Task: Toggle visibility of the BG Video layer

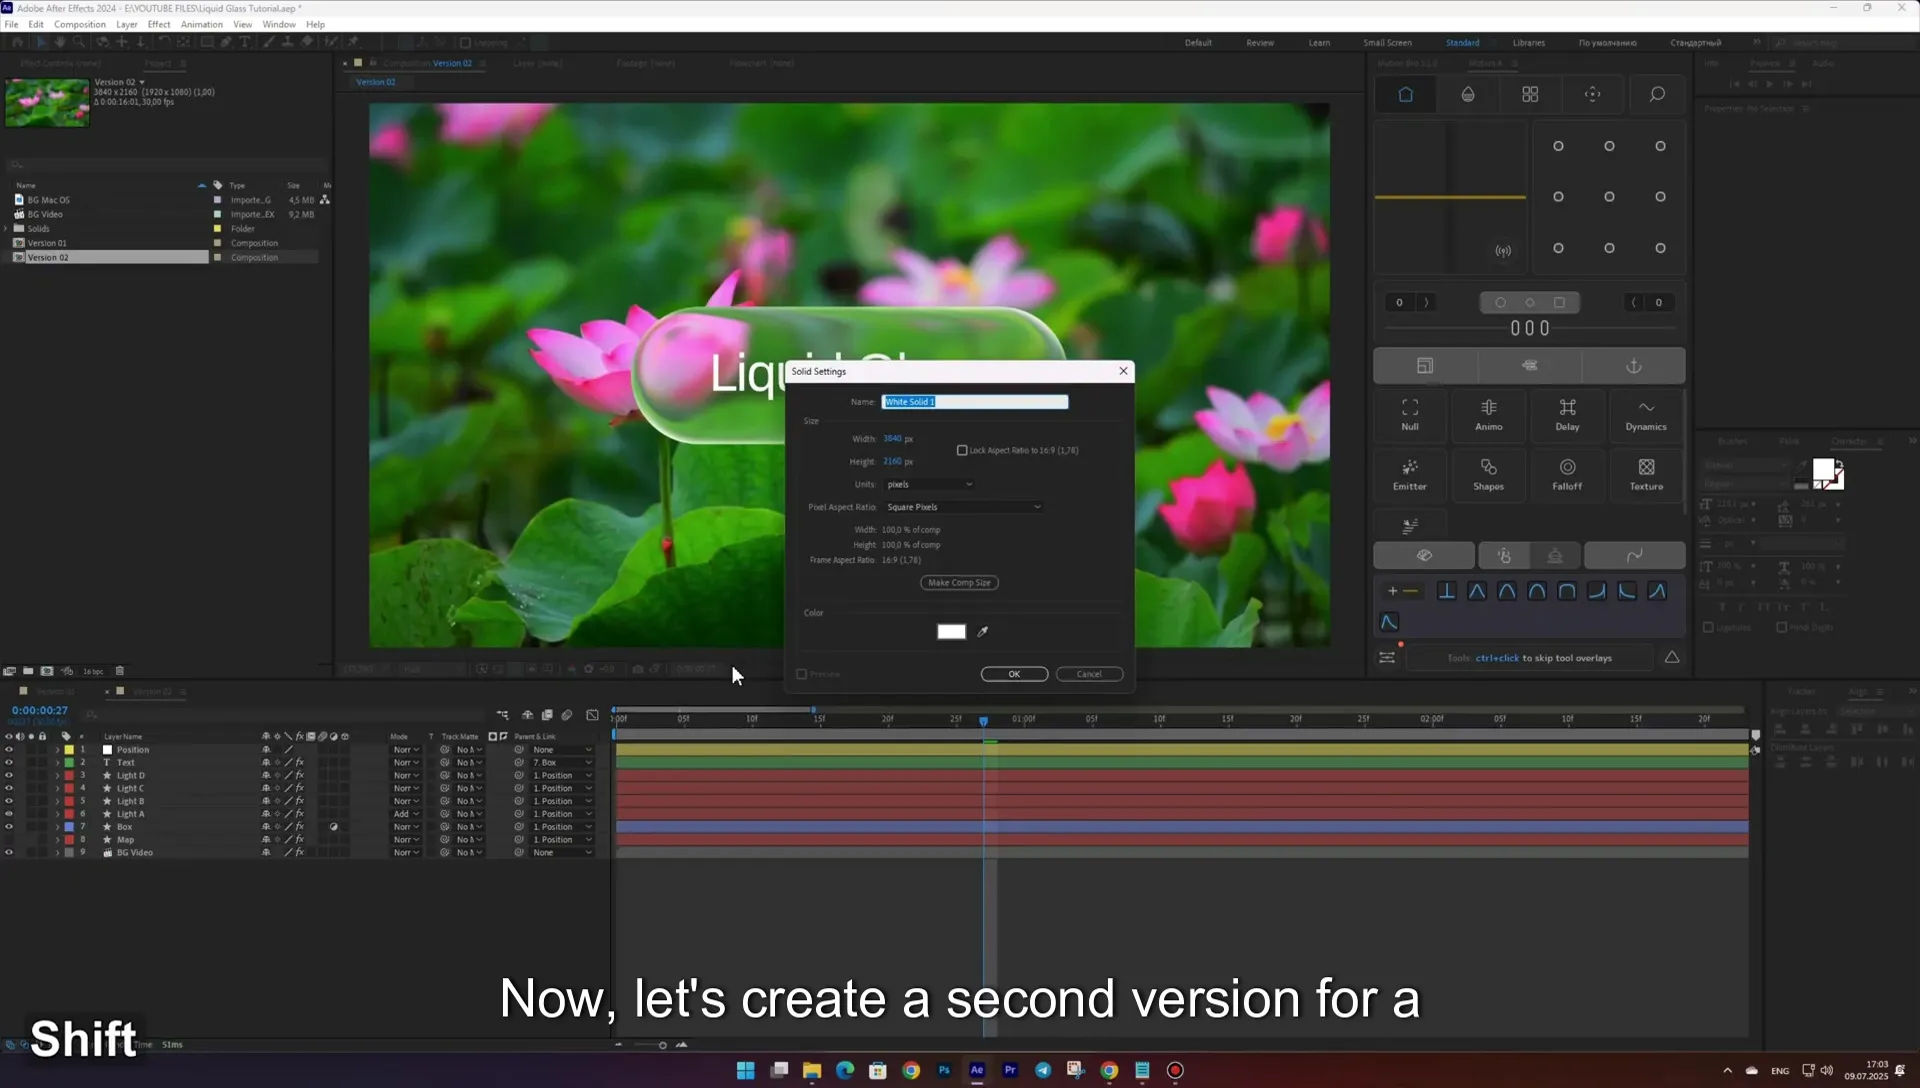Action: [x=9, y=853]
